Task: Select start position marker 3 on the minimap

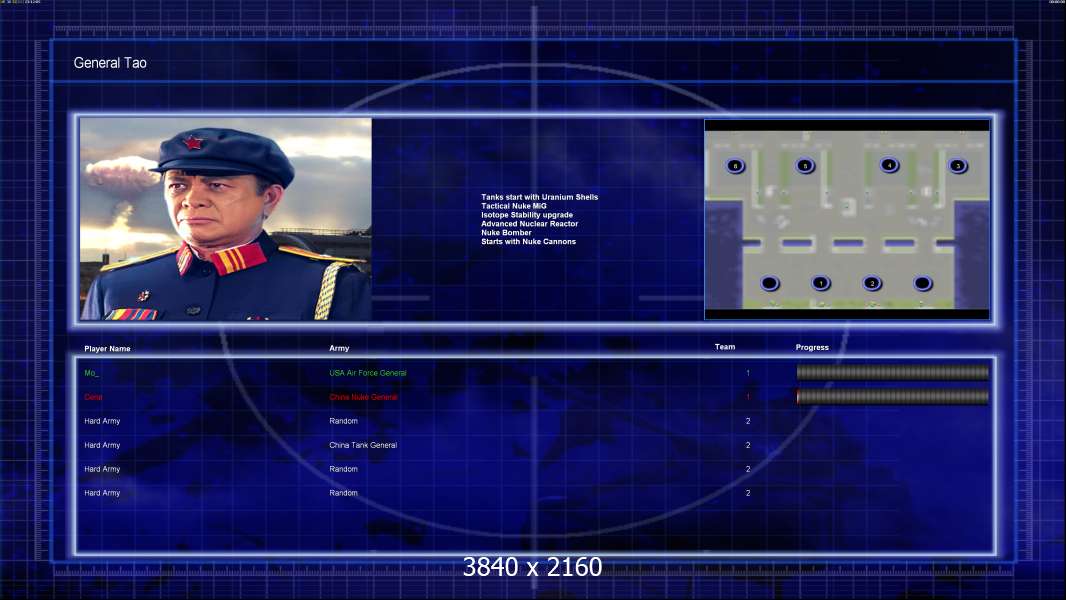Action: click(x=958, y=166)
